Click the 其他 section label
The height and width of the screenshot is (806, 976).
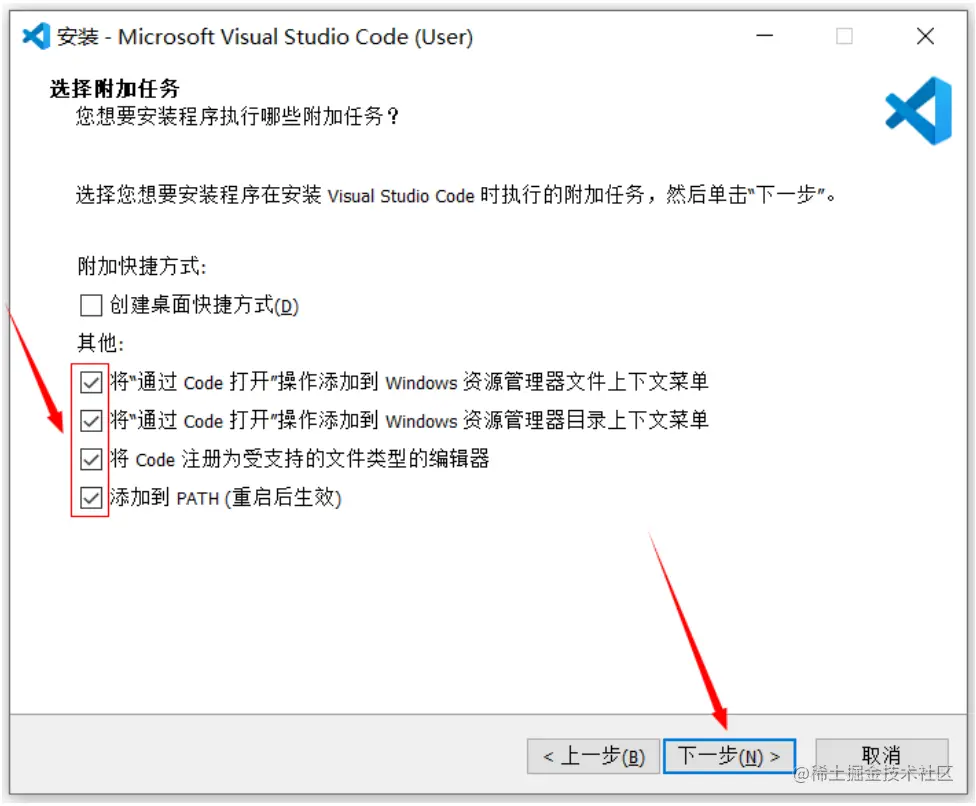[x=101, y=343]
